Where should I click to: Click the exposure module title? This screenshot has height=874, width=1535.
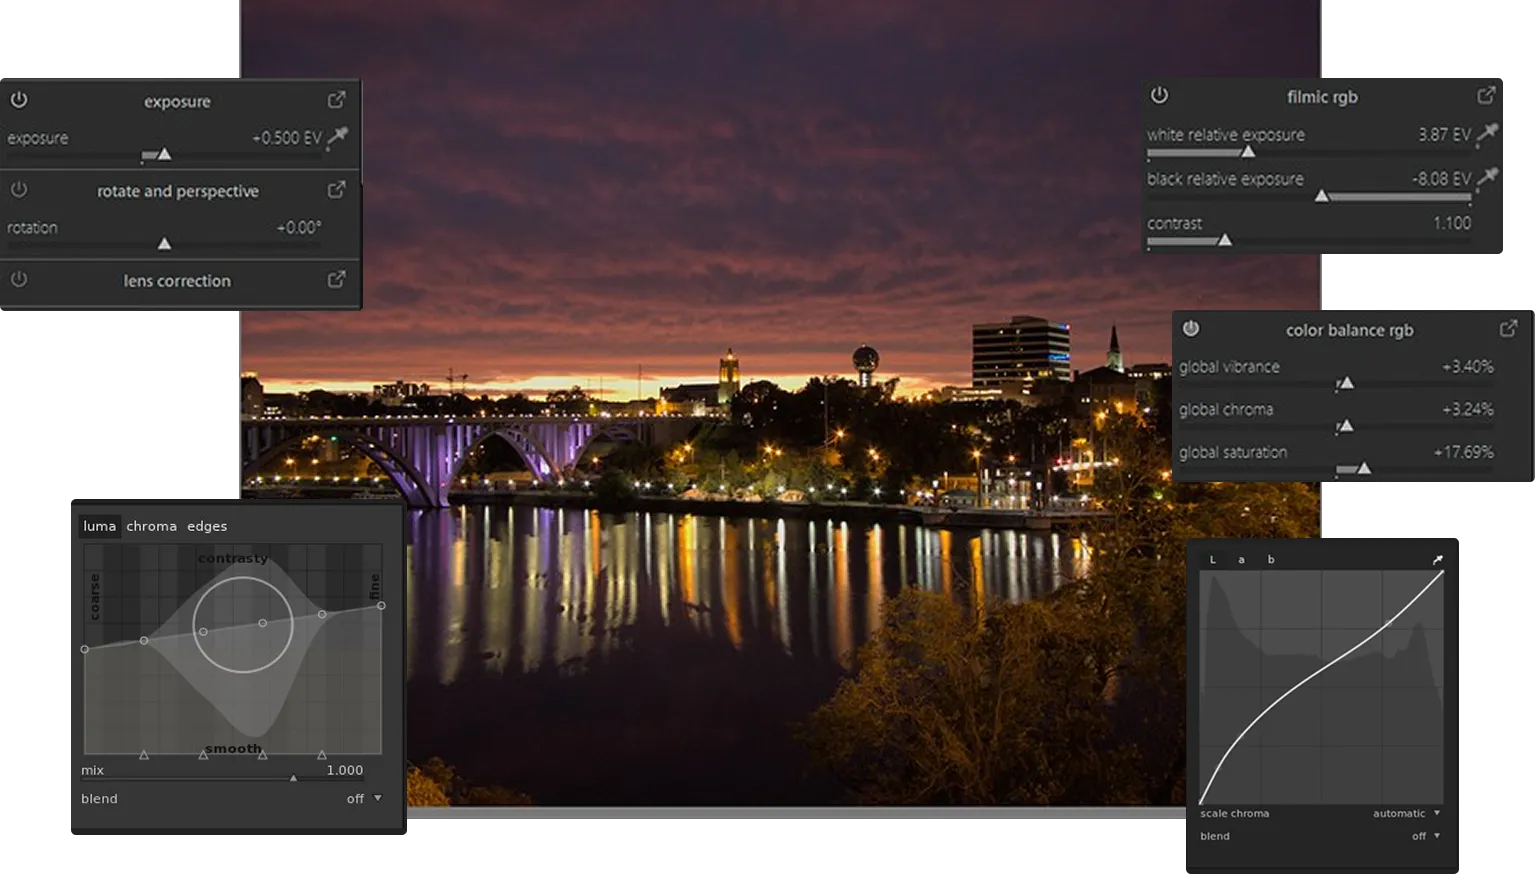[177, 101]
